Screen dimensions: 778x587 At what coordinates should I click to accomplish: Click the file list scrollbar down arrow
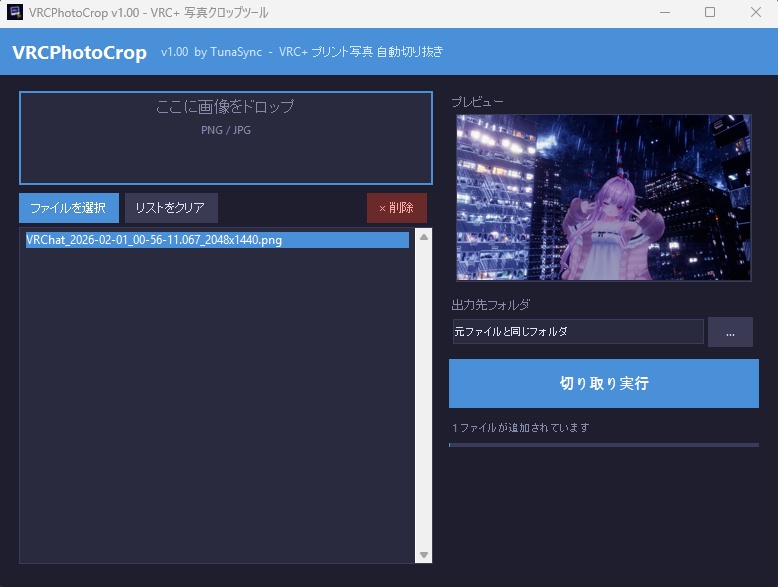tap(424, 555)
